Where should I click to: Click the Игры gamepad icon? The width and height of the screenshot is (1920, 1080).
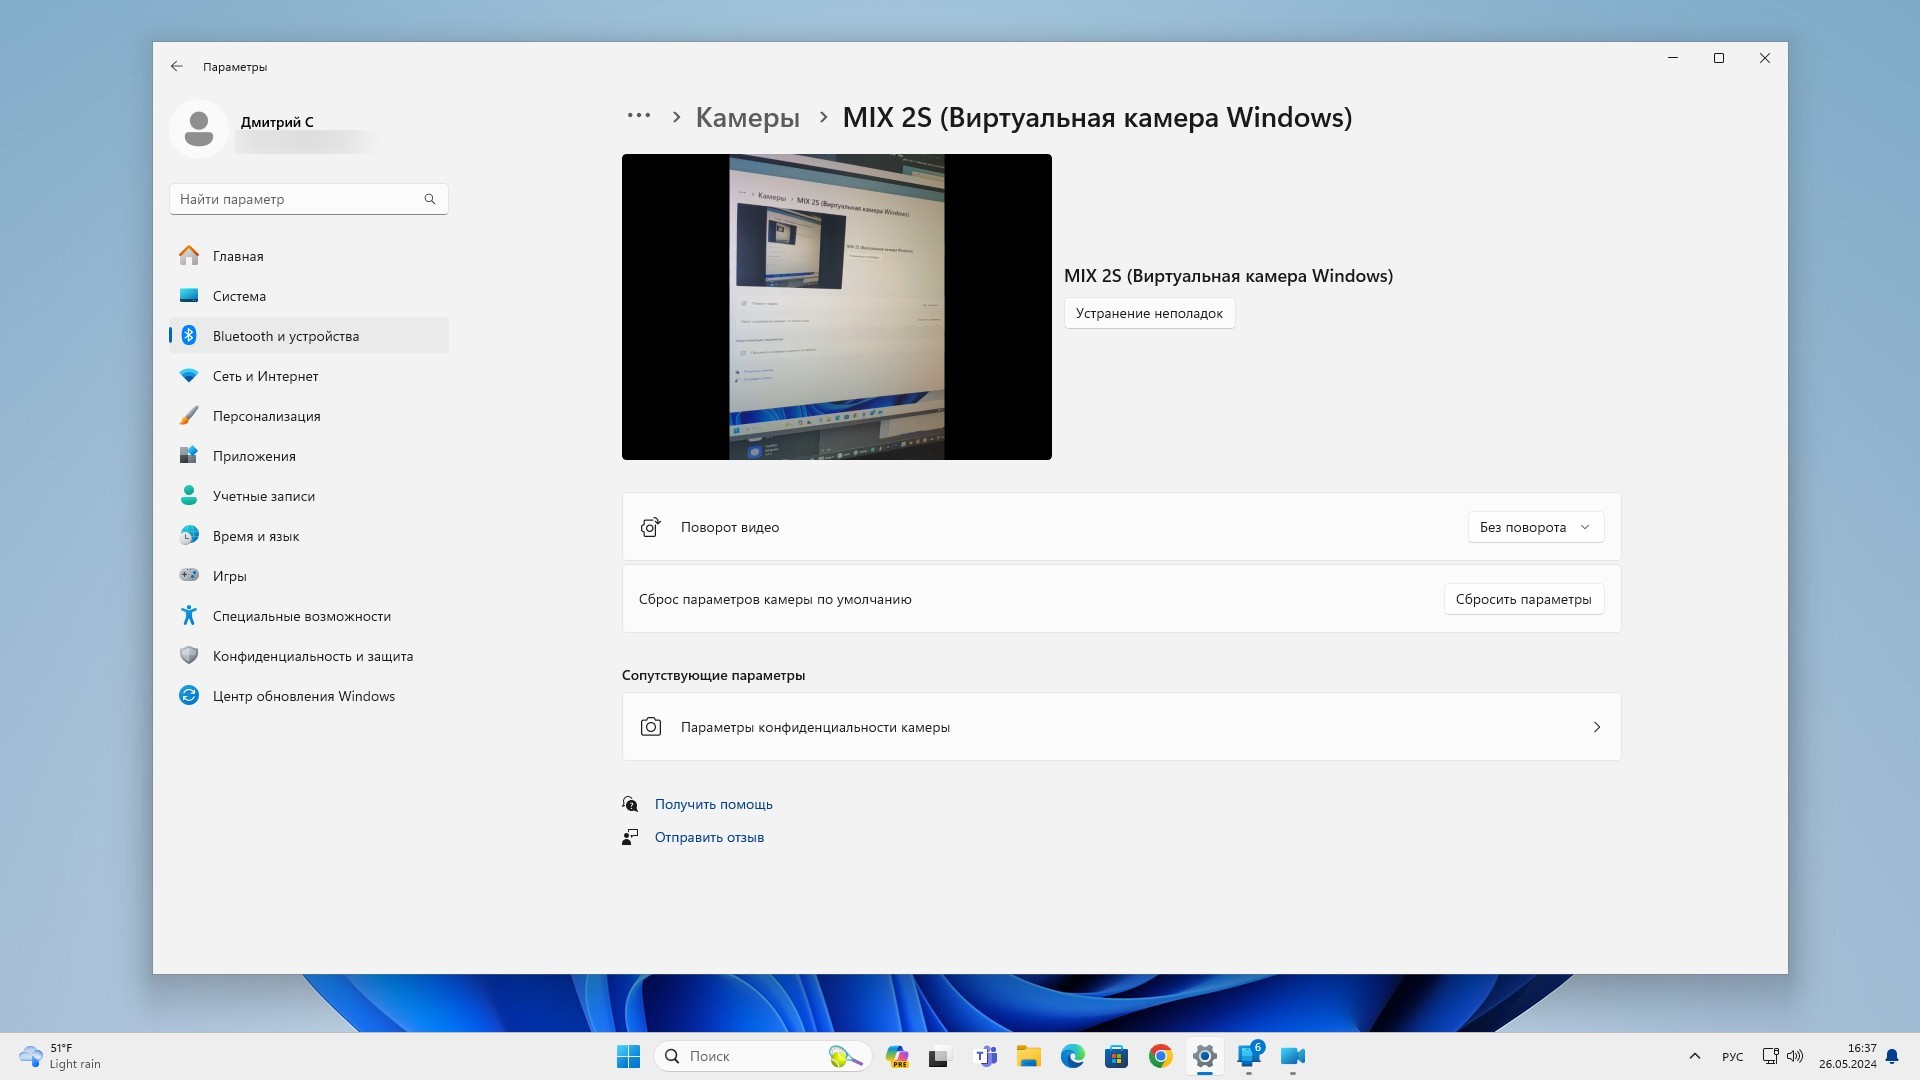click(x=189, y=575)
